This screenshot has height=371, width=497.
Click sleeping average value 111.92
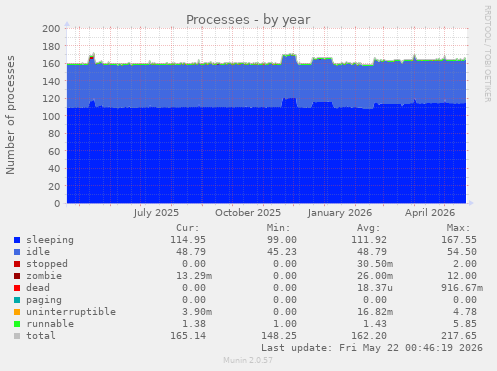tap(369, 240)
